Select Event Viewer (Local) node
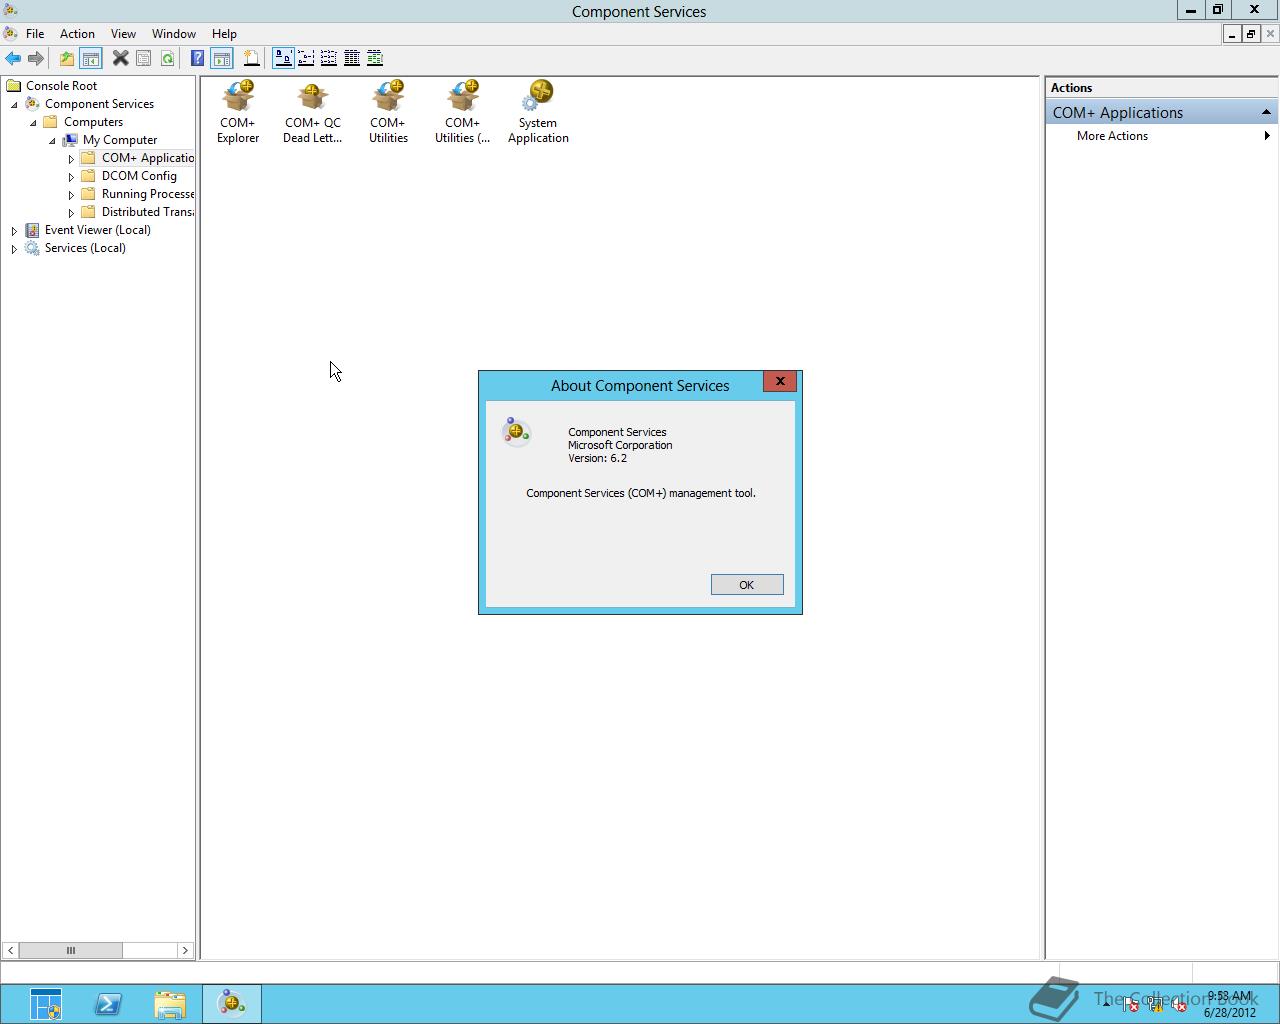 pos(97,230)
